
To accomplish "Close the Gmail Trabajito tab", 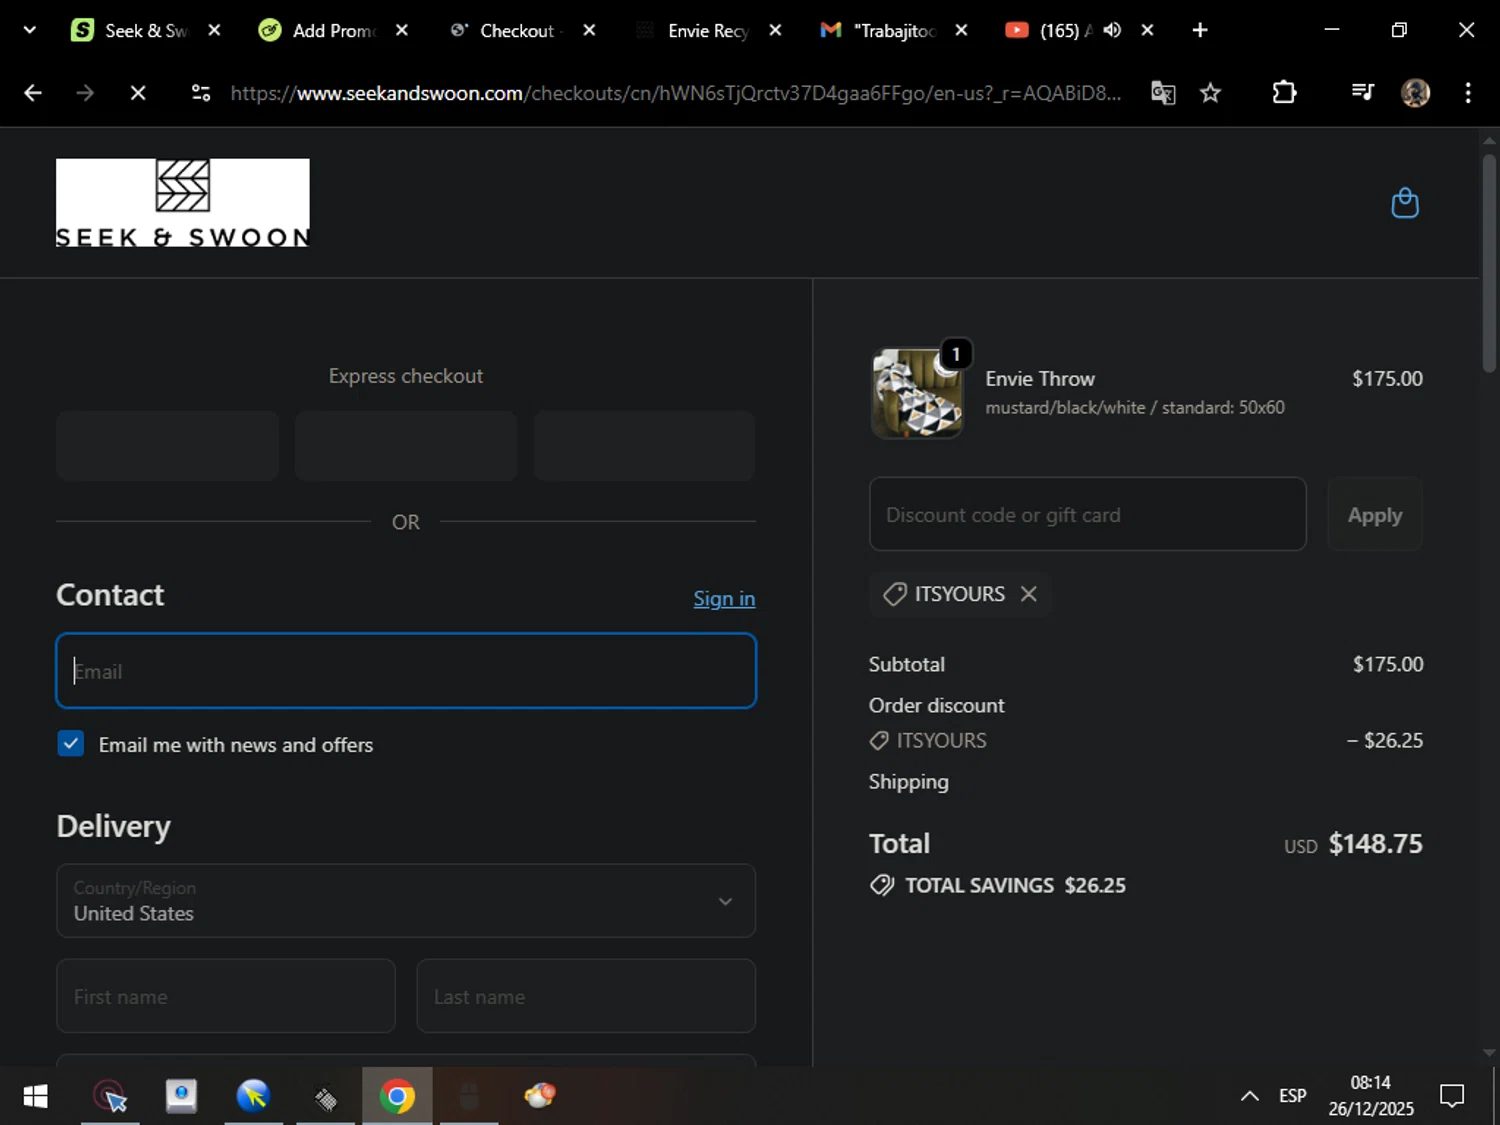I will coord(961,30).
